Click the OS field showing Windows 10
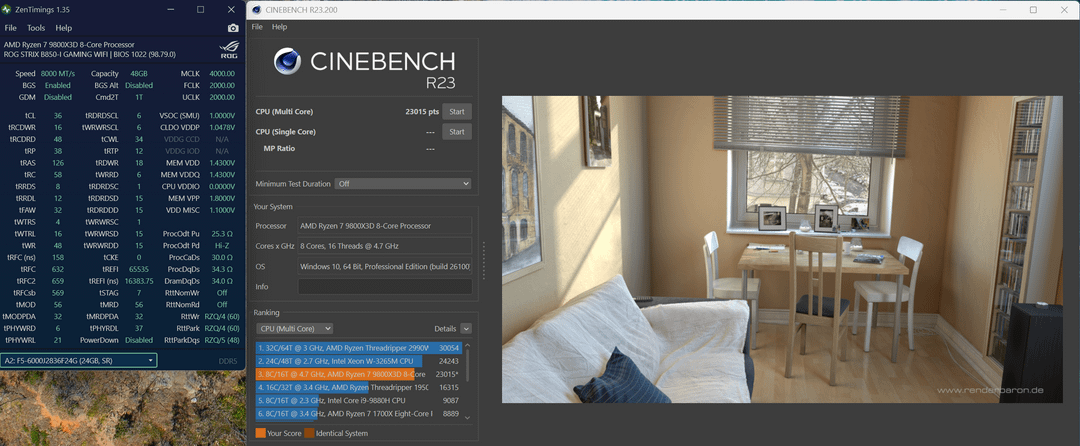The width and height of the screenshot is (1080, 446). pos(385,266)
